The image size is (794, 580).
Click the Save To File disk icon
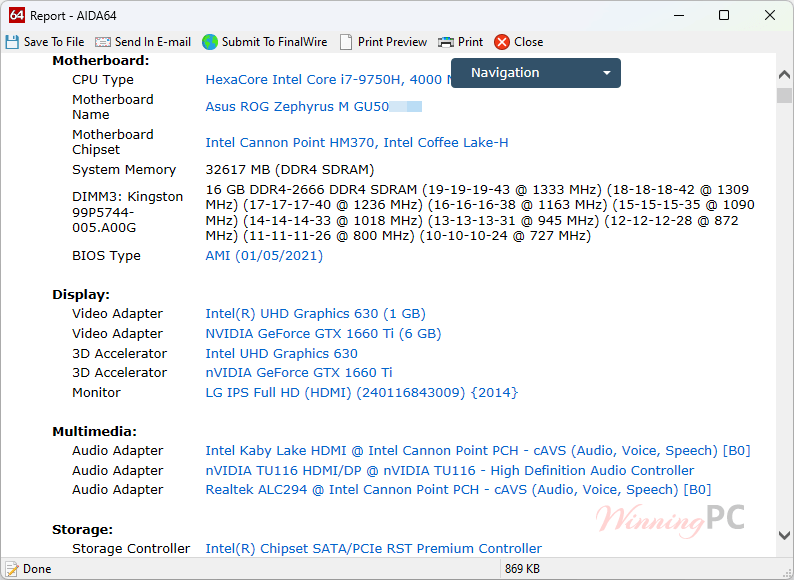tap(12, 42)
